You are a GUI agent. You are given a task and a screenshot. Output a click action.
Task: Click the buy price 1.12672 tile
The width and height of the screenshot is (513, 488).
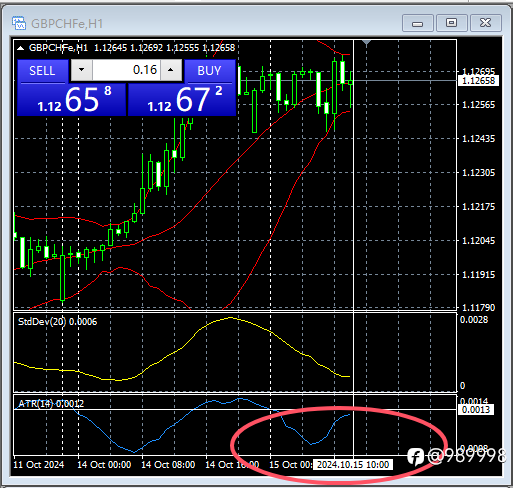click(x=182, y=100)
